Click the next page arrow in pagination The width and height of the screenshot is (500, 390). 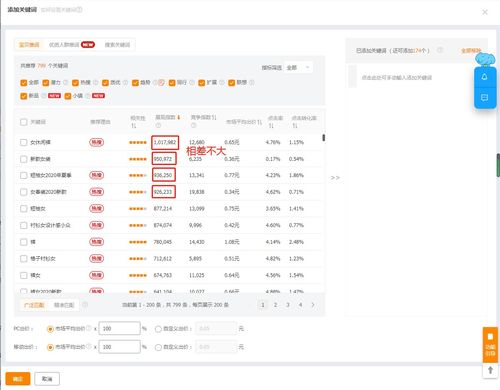coord(313,305)
